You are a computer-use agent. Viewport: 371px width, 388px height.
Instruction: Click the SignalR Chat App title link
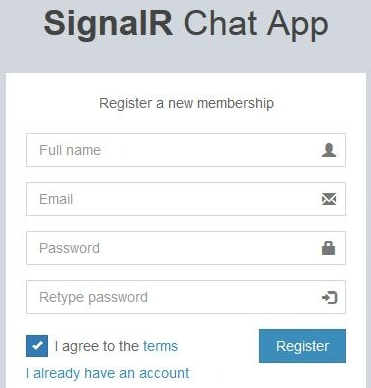pos(186,24)
